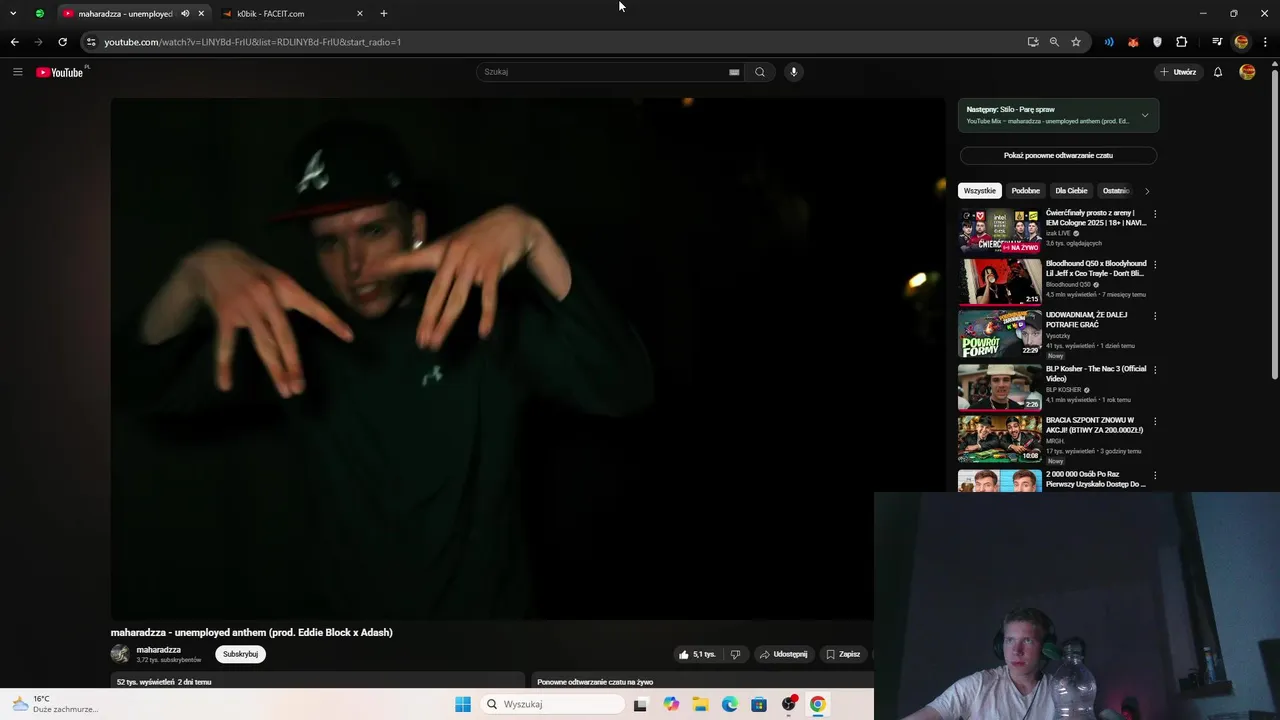Image resolution: width=1280 pixels, height=720 pixels.
Task: View site information icon in address bar
Action: click(x=90, y=42)
